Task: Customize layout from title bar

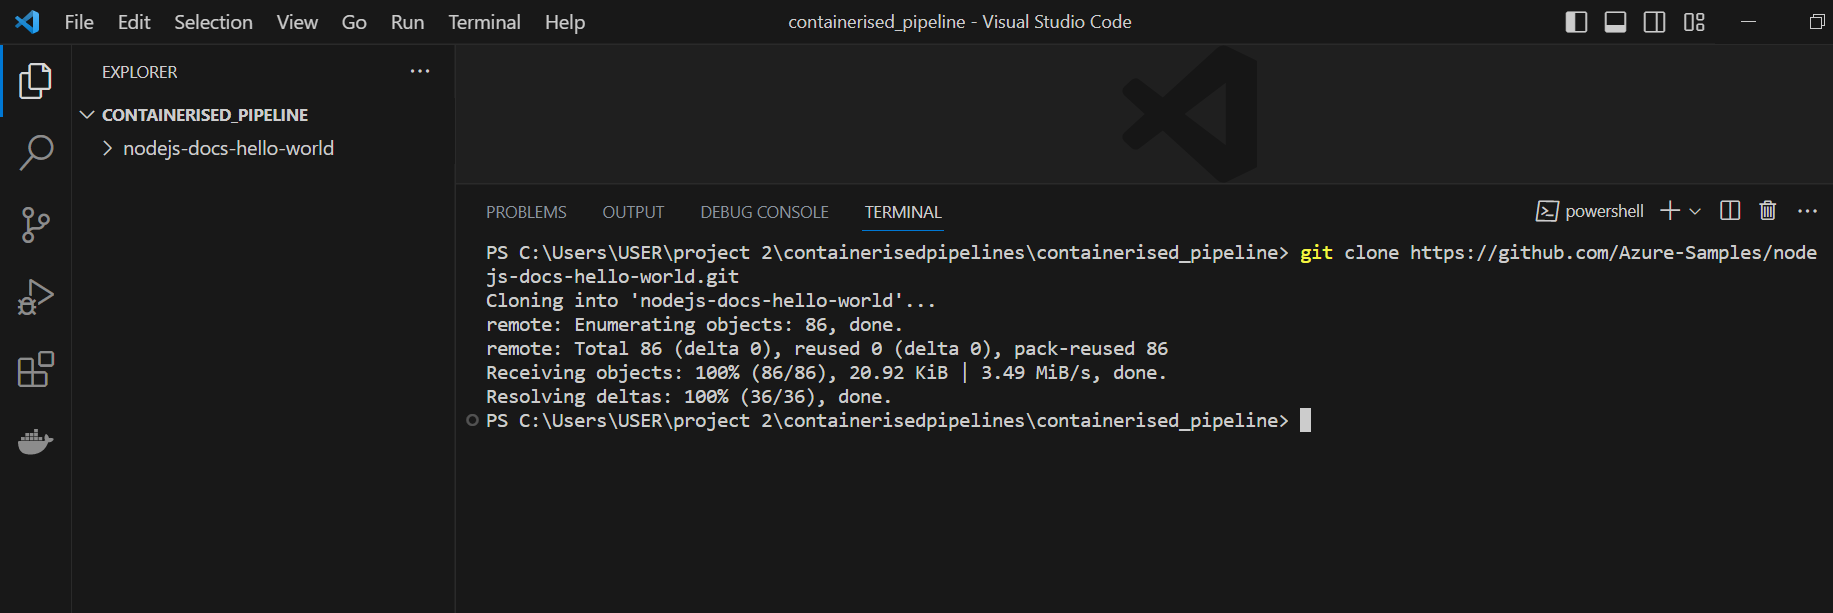Action: pos(1694,22)
